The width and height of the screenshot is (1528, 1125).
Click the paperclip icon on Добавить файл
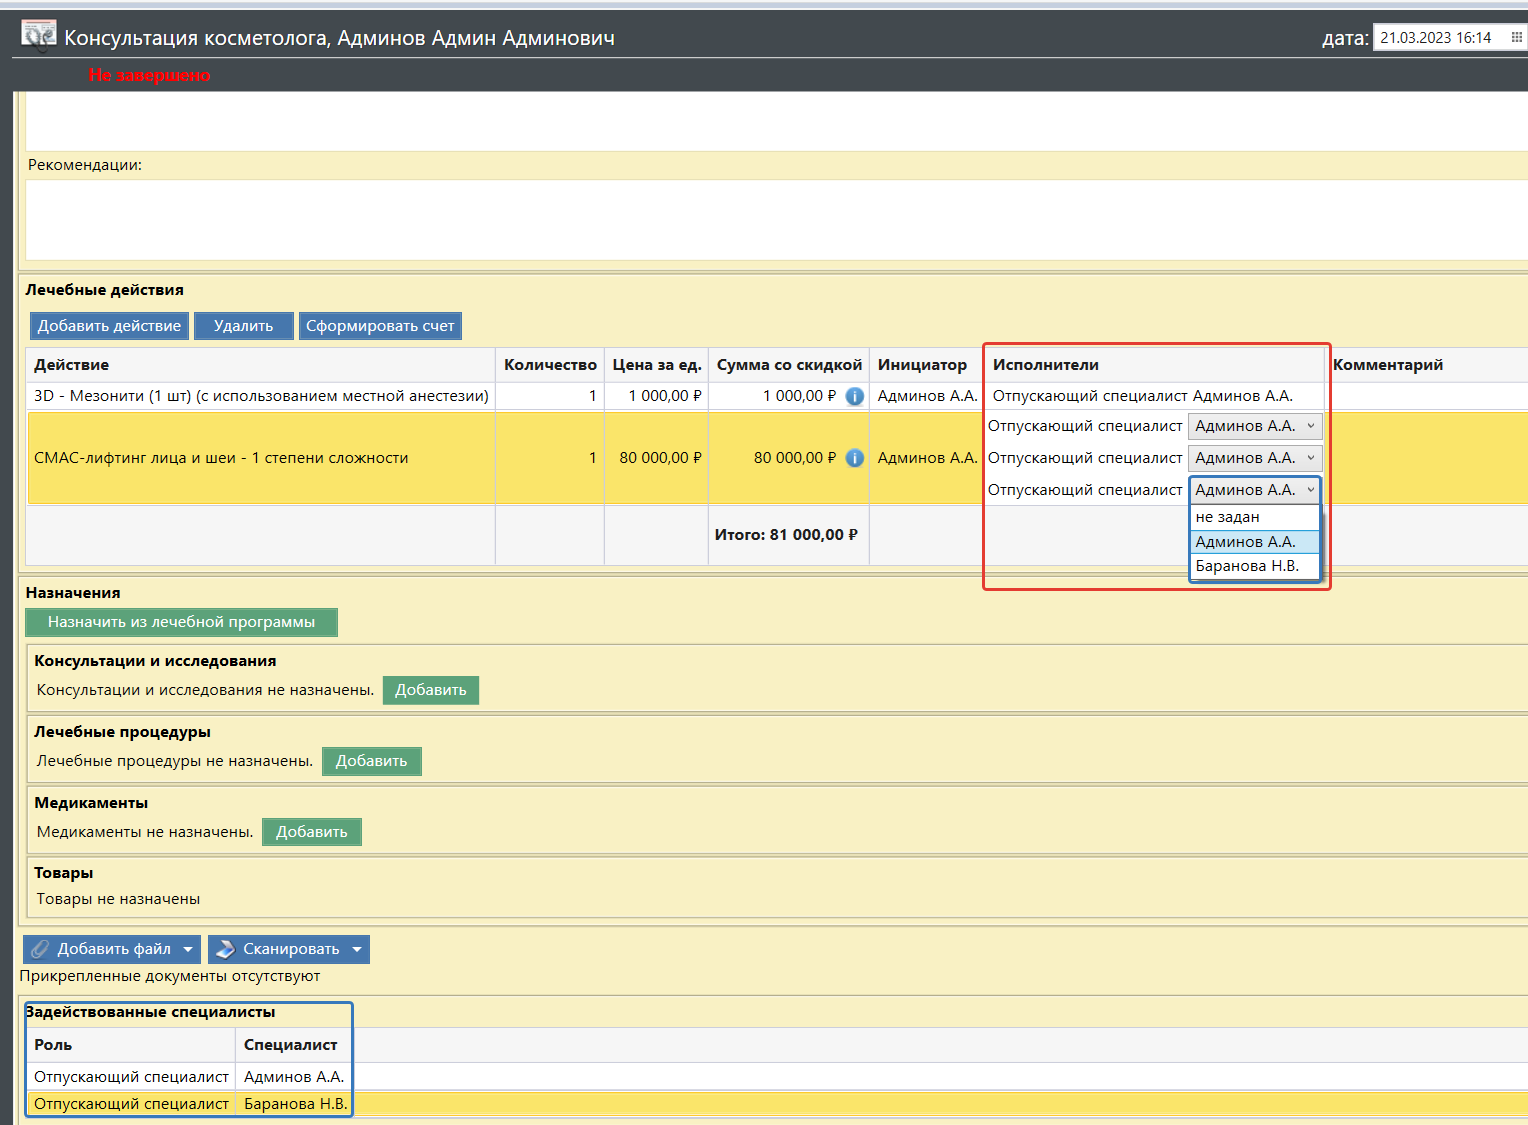tap(40, 949)
